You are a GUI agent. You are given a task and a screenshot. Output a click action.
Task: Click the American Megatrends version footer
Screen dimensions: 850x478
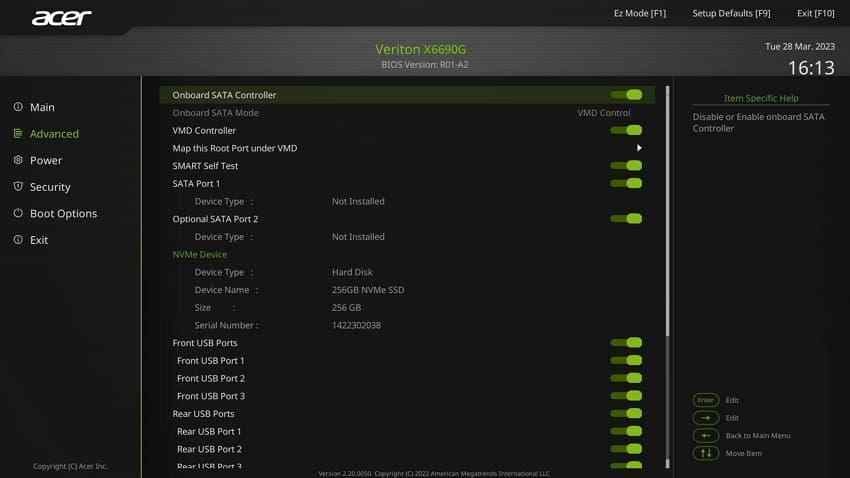pyautogui.click(x=434, y=474)
